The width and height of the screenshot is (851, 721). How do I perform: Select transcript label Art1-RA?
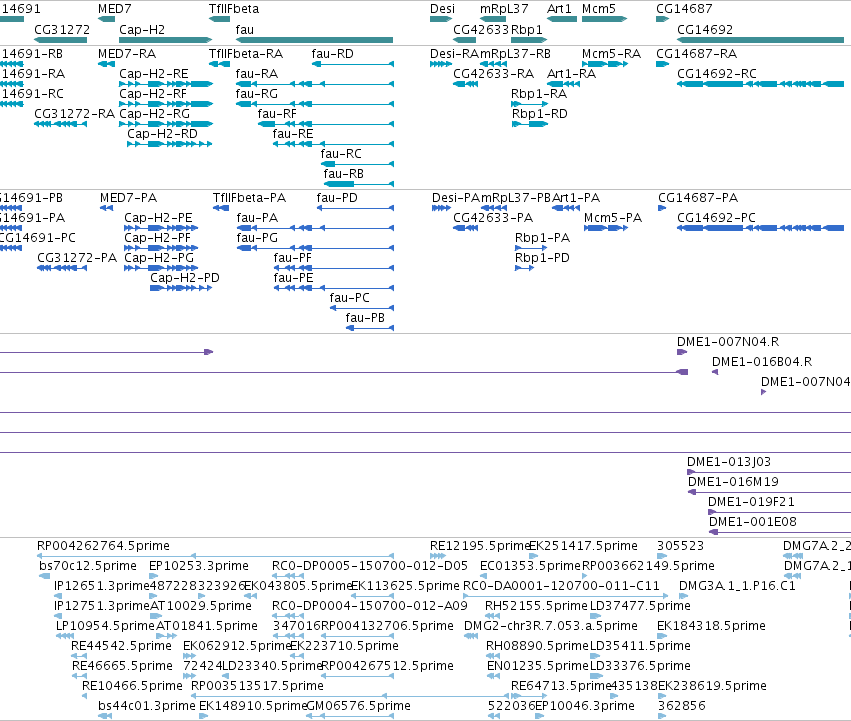click(x=571, y=74)
